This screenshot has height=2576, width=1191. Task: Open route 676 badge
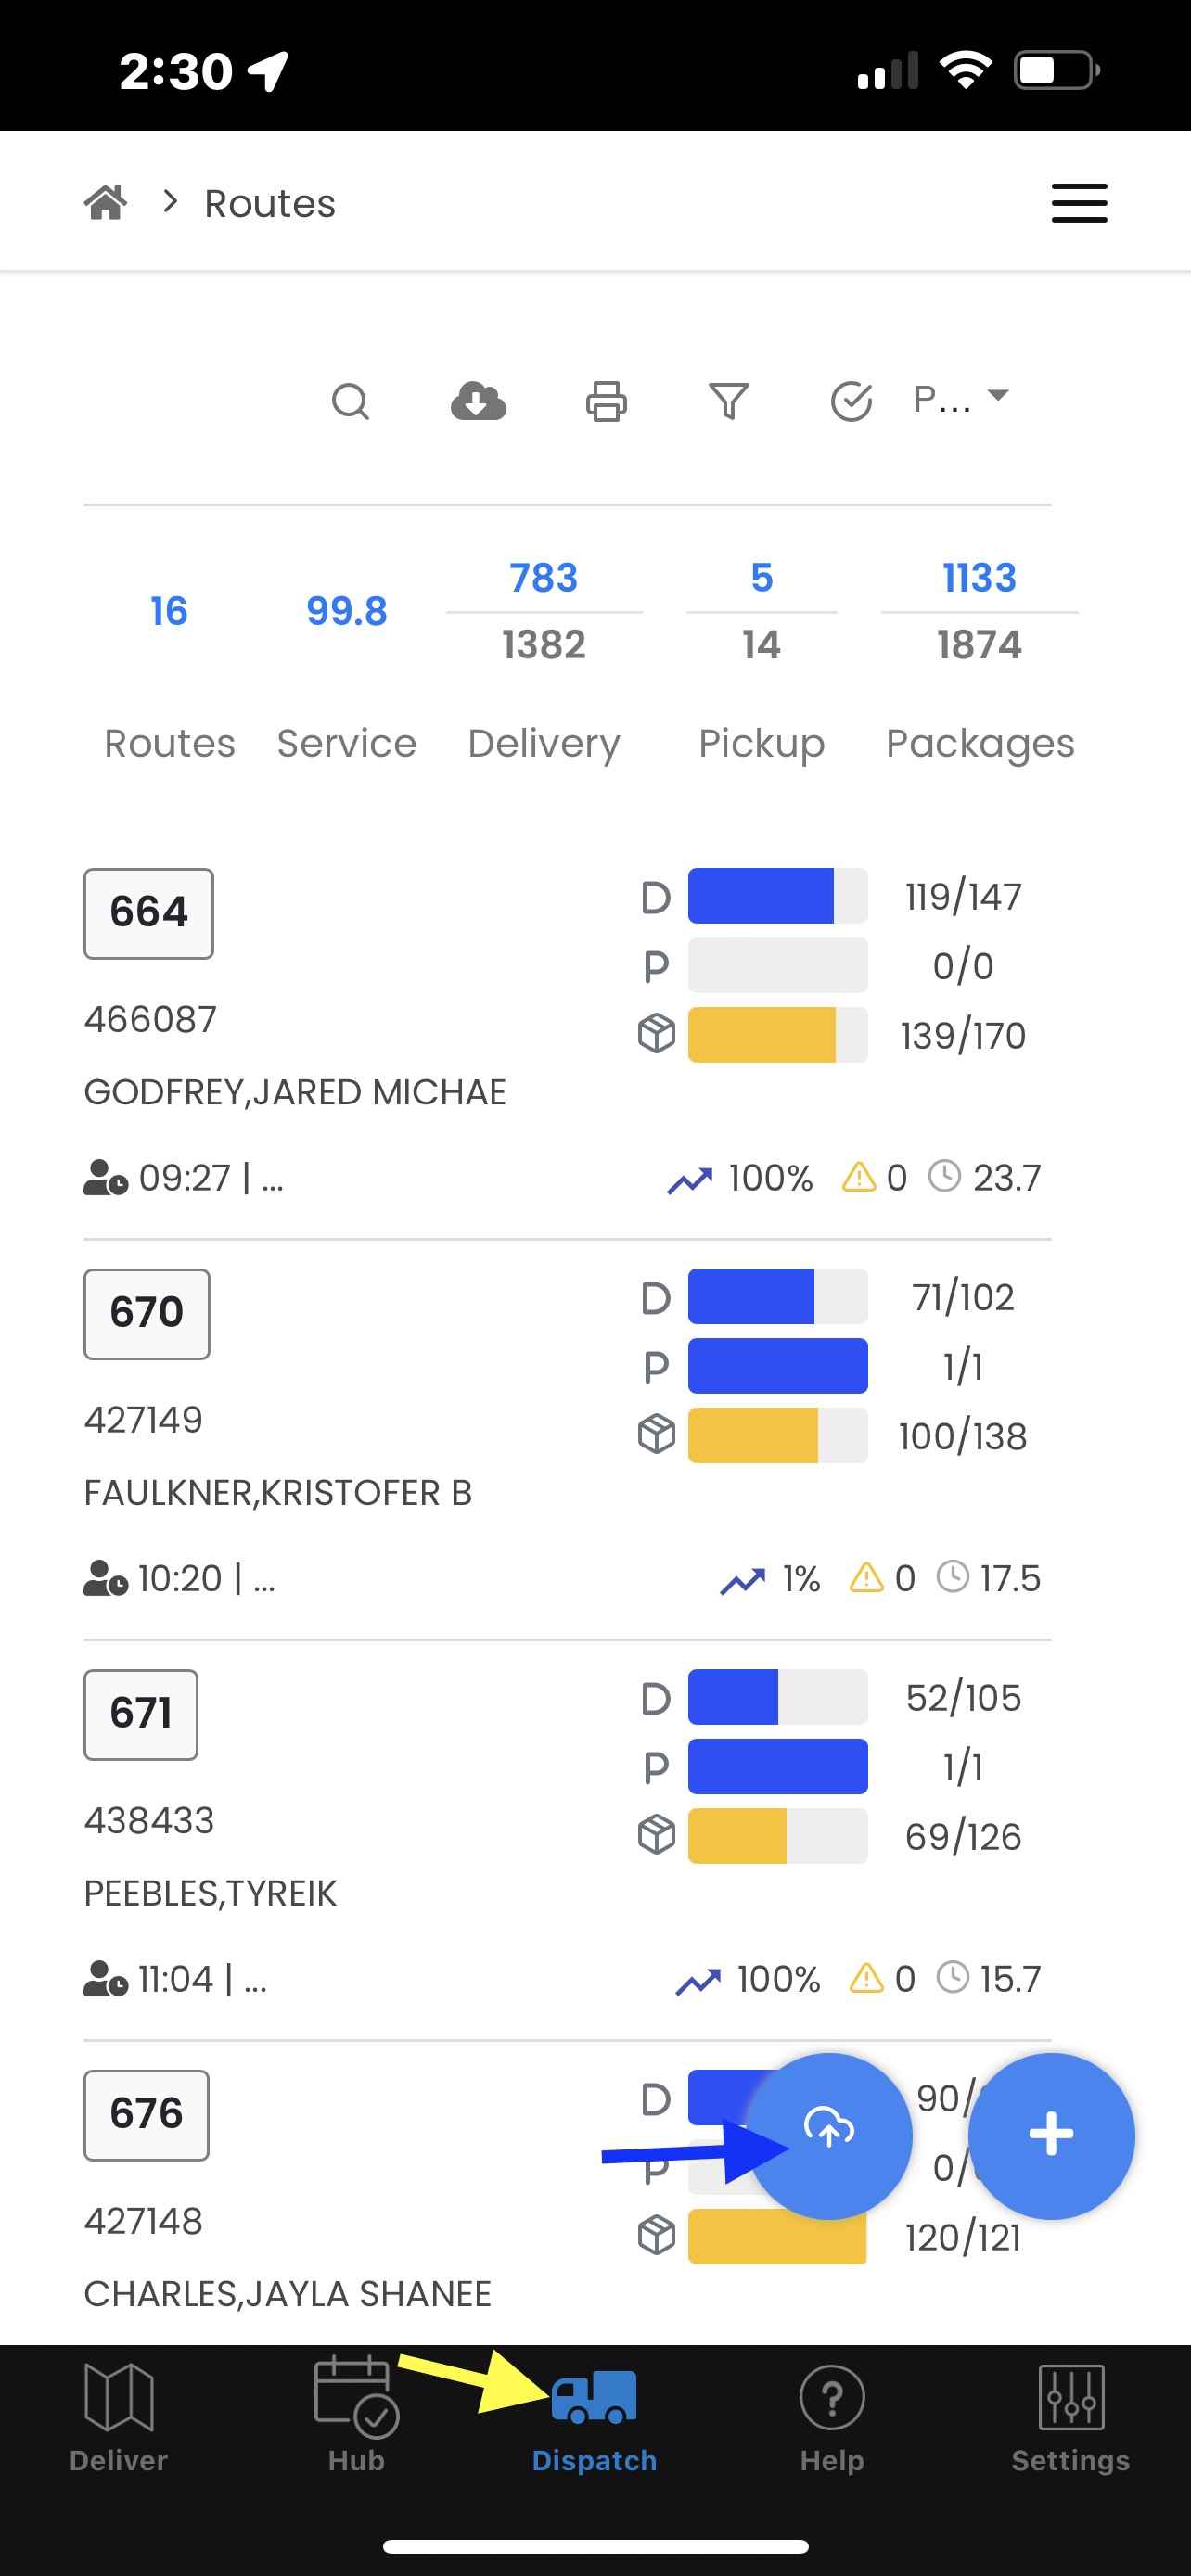coord(146,2114)
